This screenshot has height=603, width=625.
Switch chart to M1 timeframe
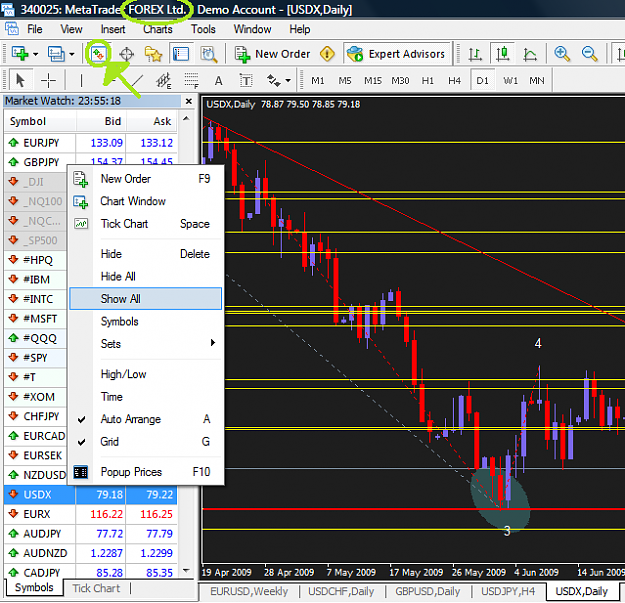point(318,81)
